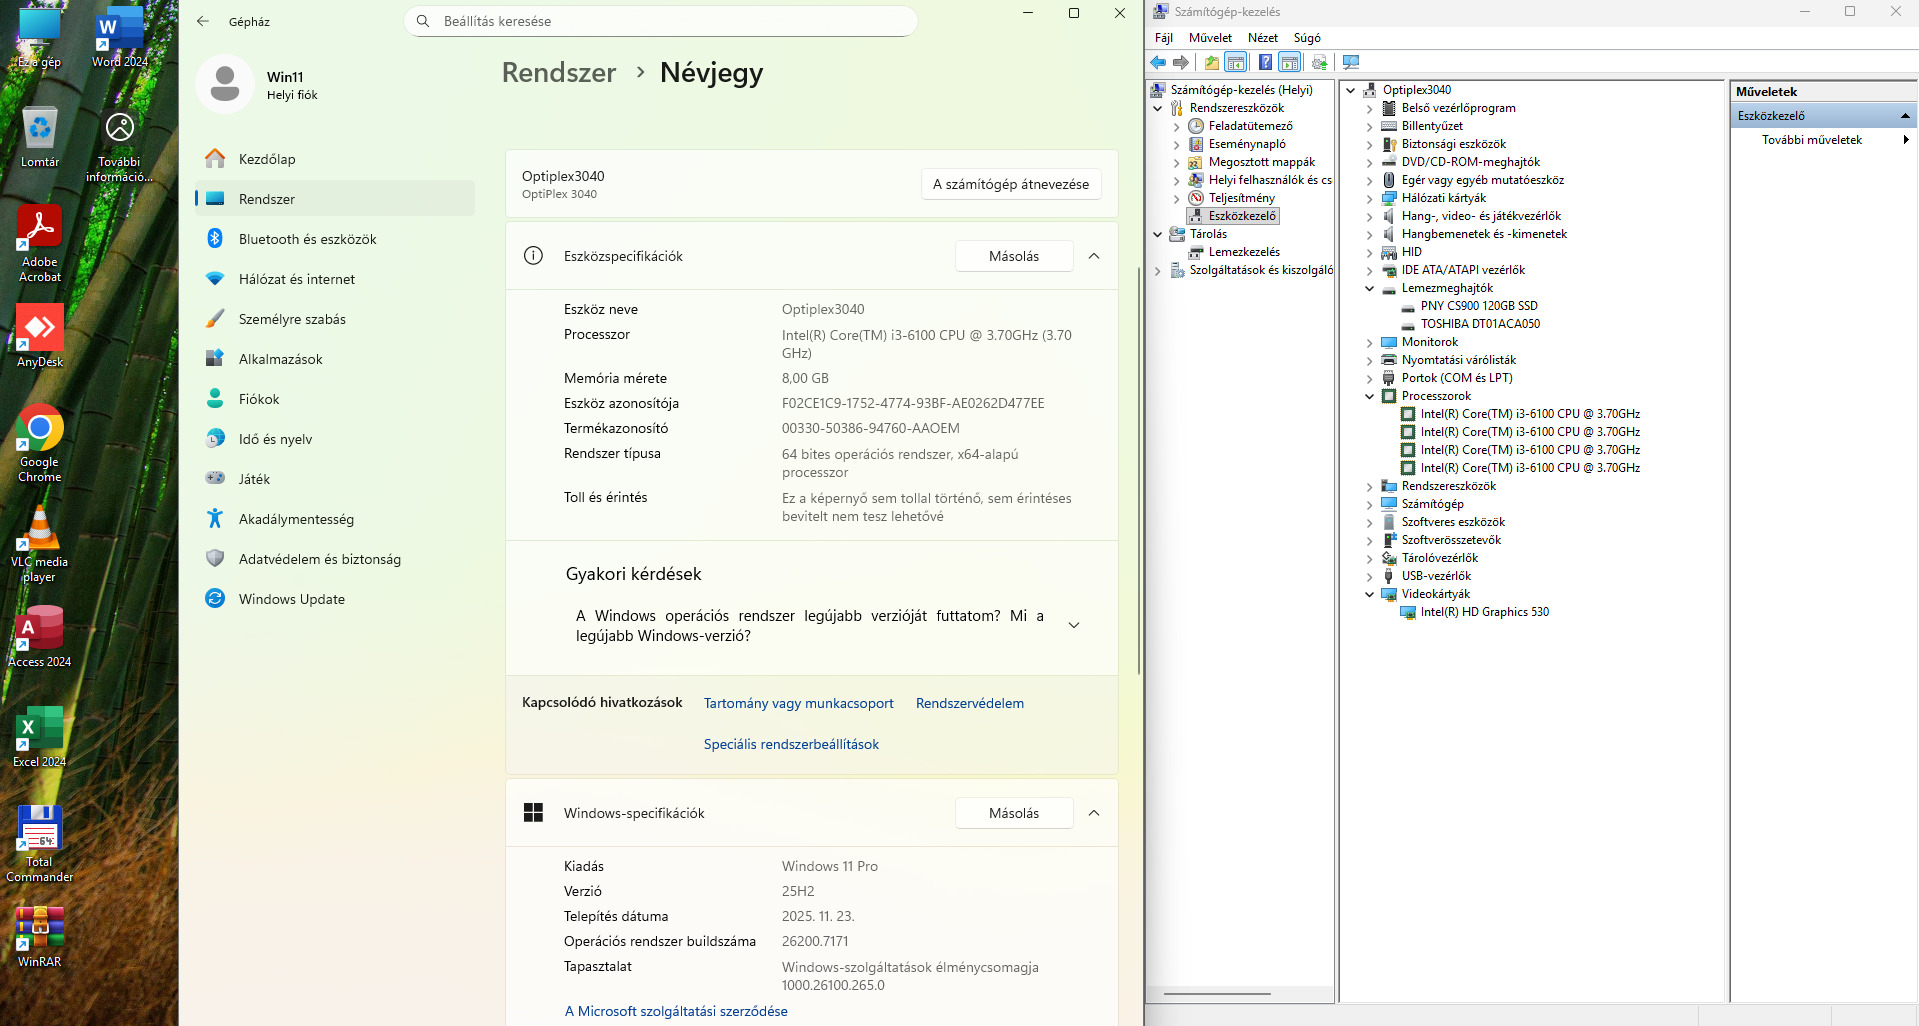The height and width of the screenshot is (1026, 1919).
Task: Open the Nézet menu
Action: pyautogui.click(x=1263, y=38)
